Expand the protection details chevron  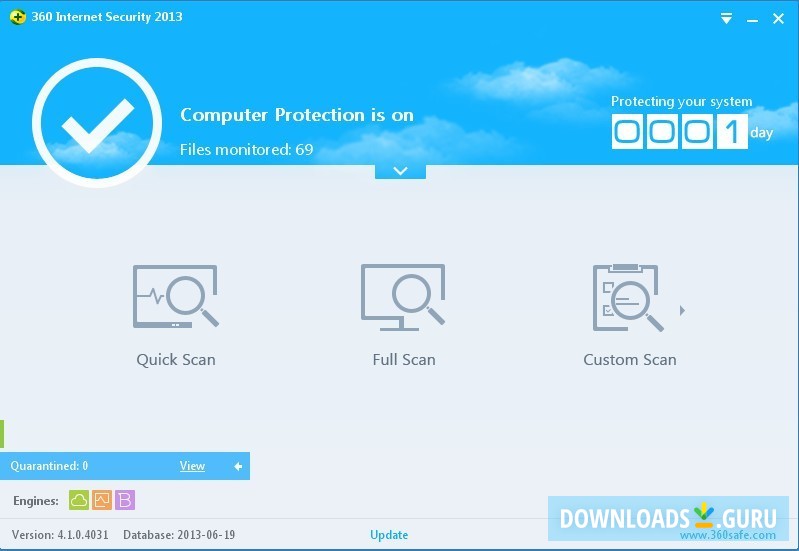(x=401, y=171)
